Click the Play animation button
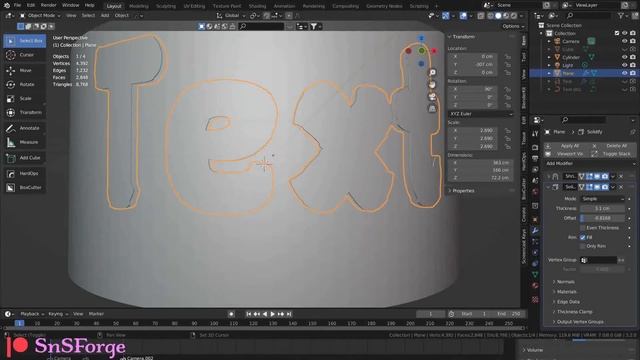Screen dimensions: 640x360 pyautogui.click(x=272, y=314)
